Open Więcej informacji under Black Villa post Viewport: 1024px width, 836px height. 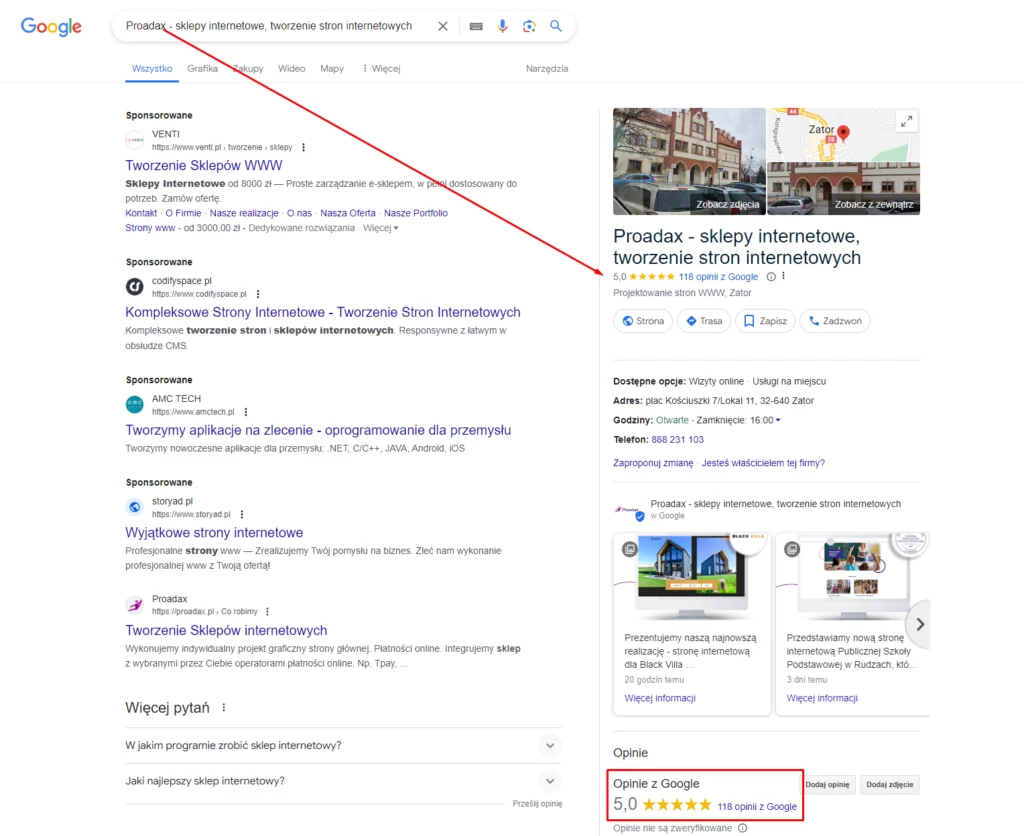point(660,698)
